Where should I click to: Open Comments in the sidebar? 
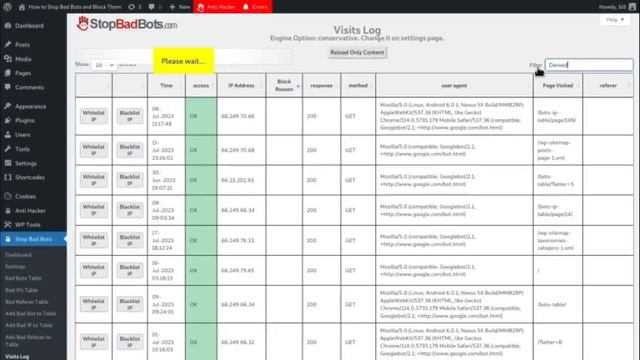pos(29,87)
